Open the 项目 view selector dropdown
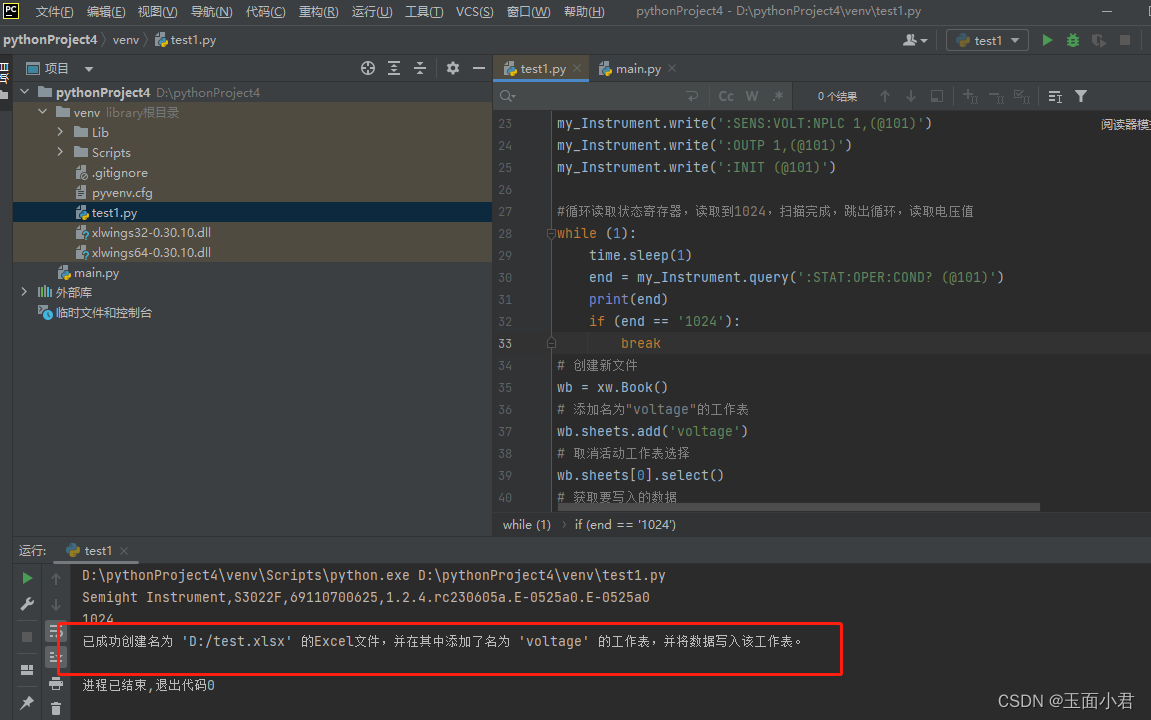This screenshot has width=1151, height=720. (89, 69)
